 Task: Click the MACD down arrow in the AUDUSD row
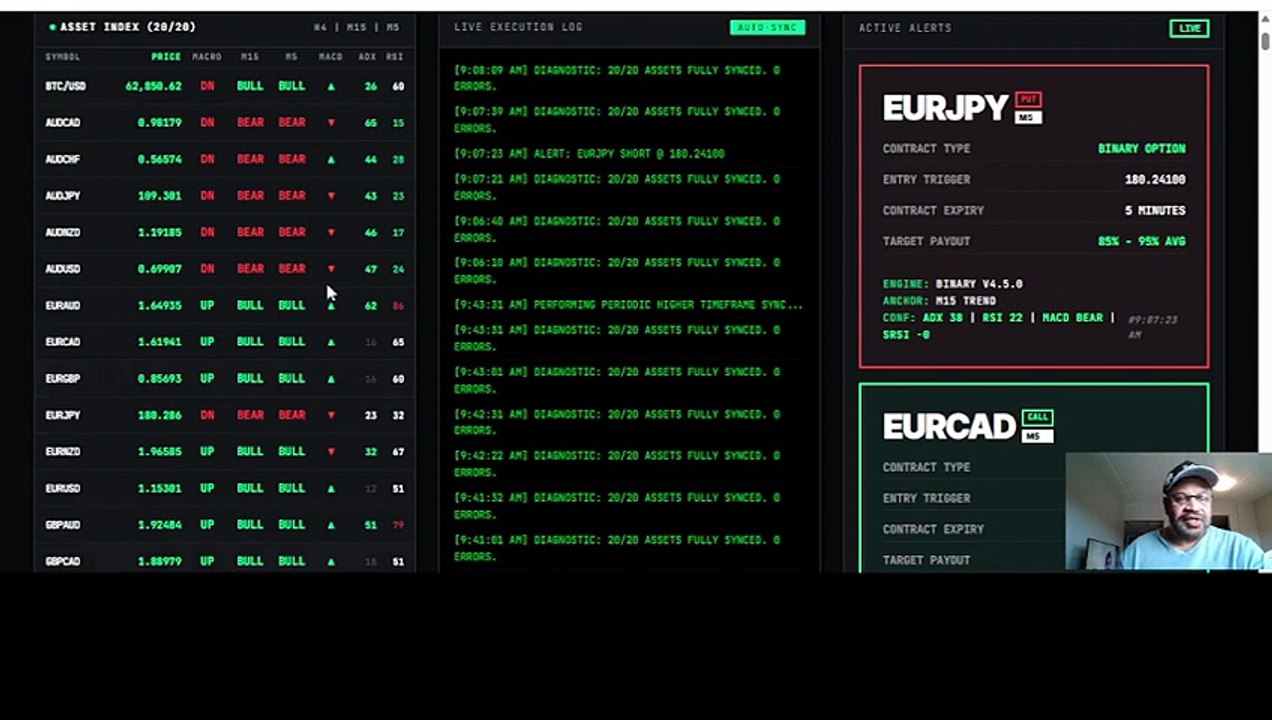[x=331, y=269]
